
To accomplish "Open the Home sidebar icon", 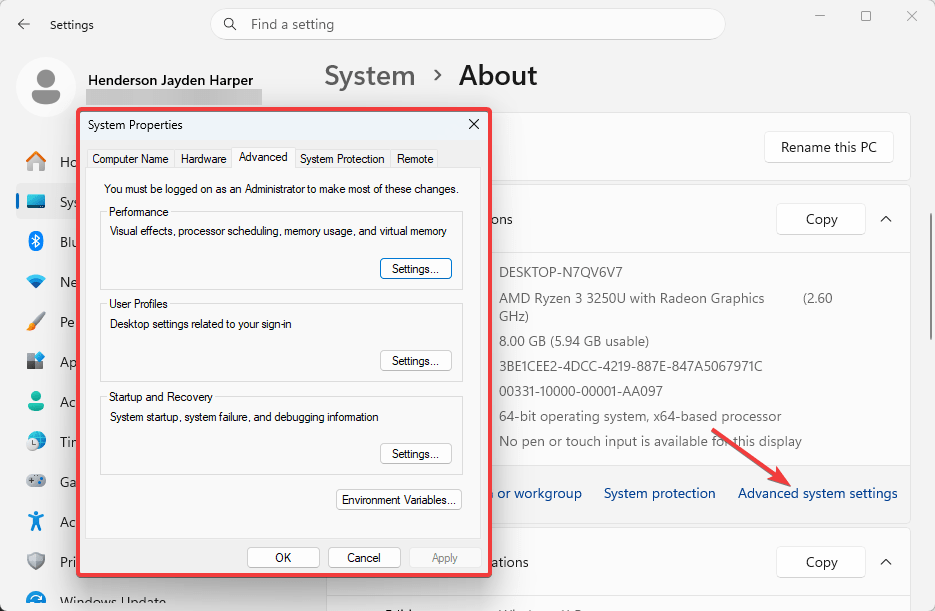I will coord(36,161).
